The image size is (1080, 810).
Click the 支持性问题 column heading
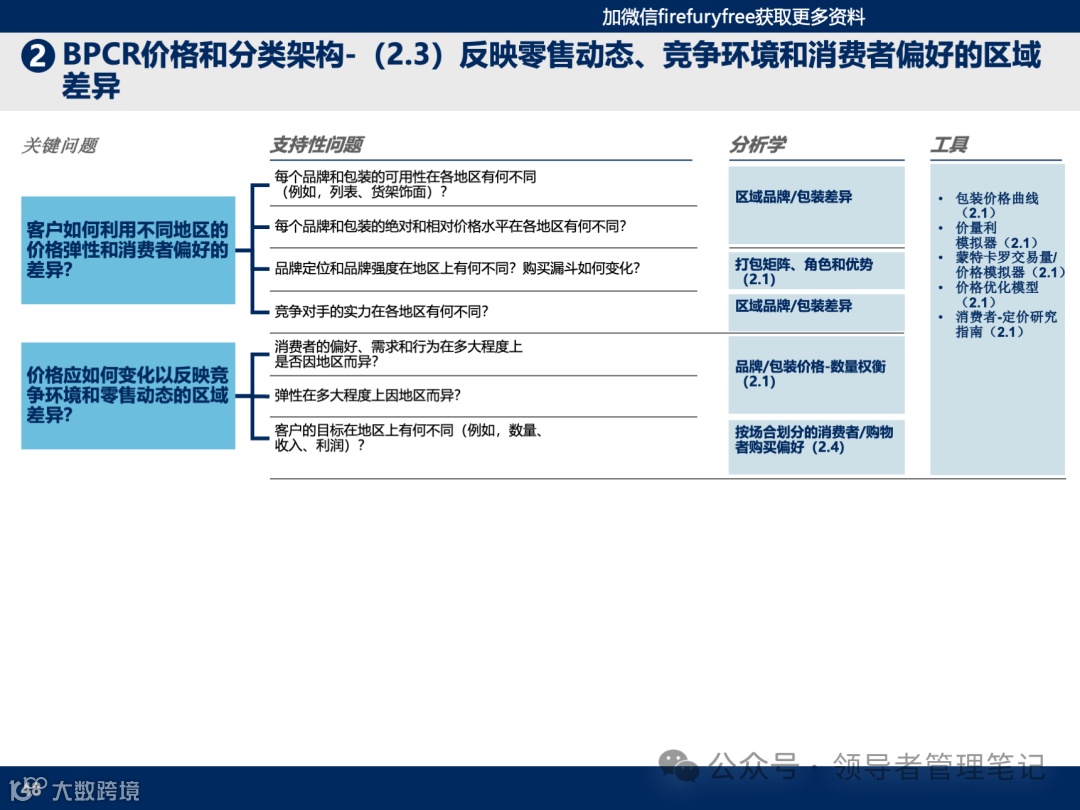317,145
